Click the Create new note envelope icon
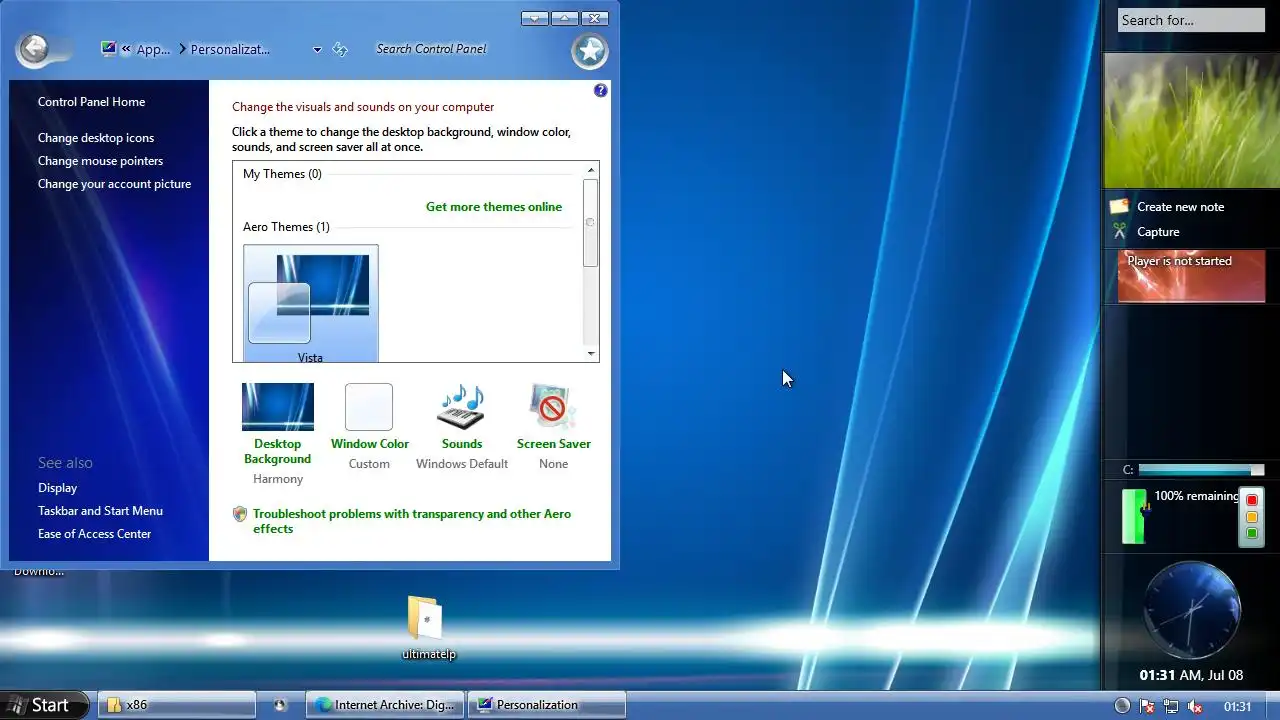The image size is (1280, 720). pos(1119,207)
